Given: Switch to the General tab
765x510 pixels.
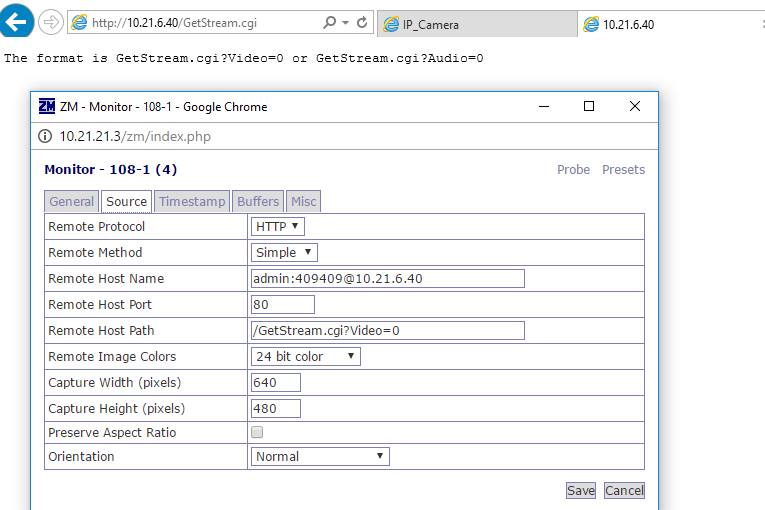Looking at the screenshot, I should tap(72, 202).
